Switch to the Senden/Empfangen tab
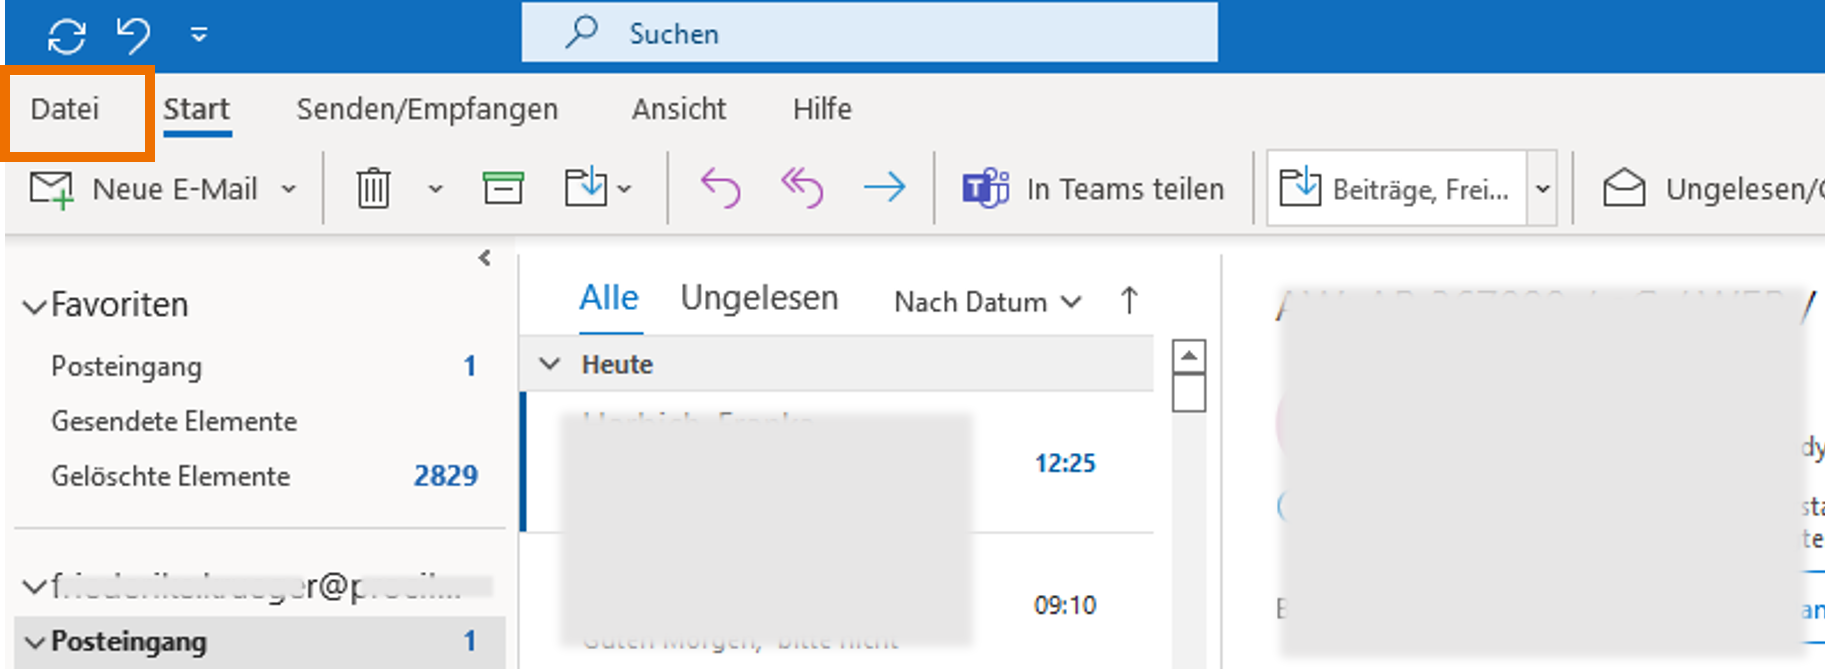This screenshot has height=669, width=1825. click(427, 109)
